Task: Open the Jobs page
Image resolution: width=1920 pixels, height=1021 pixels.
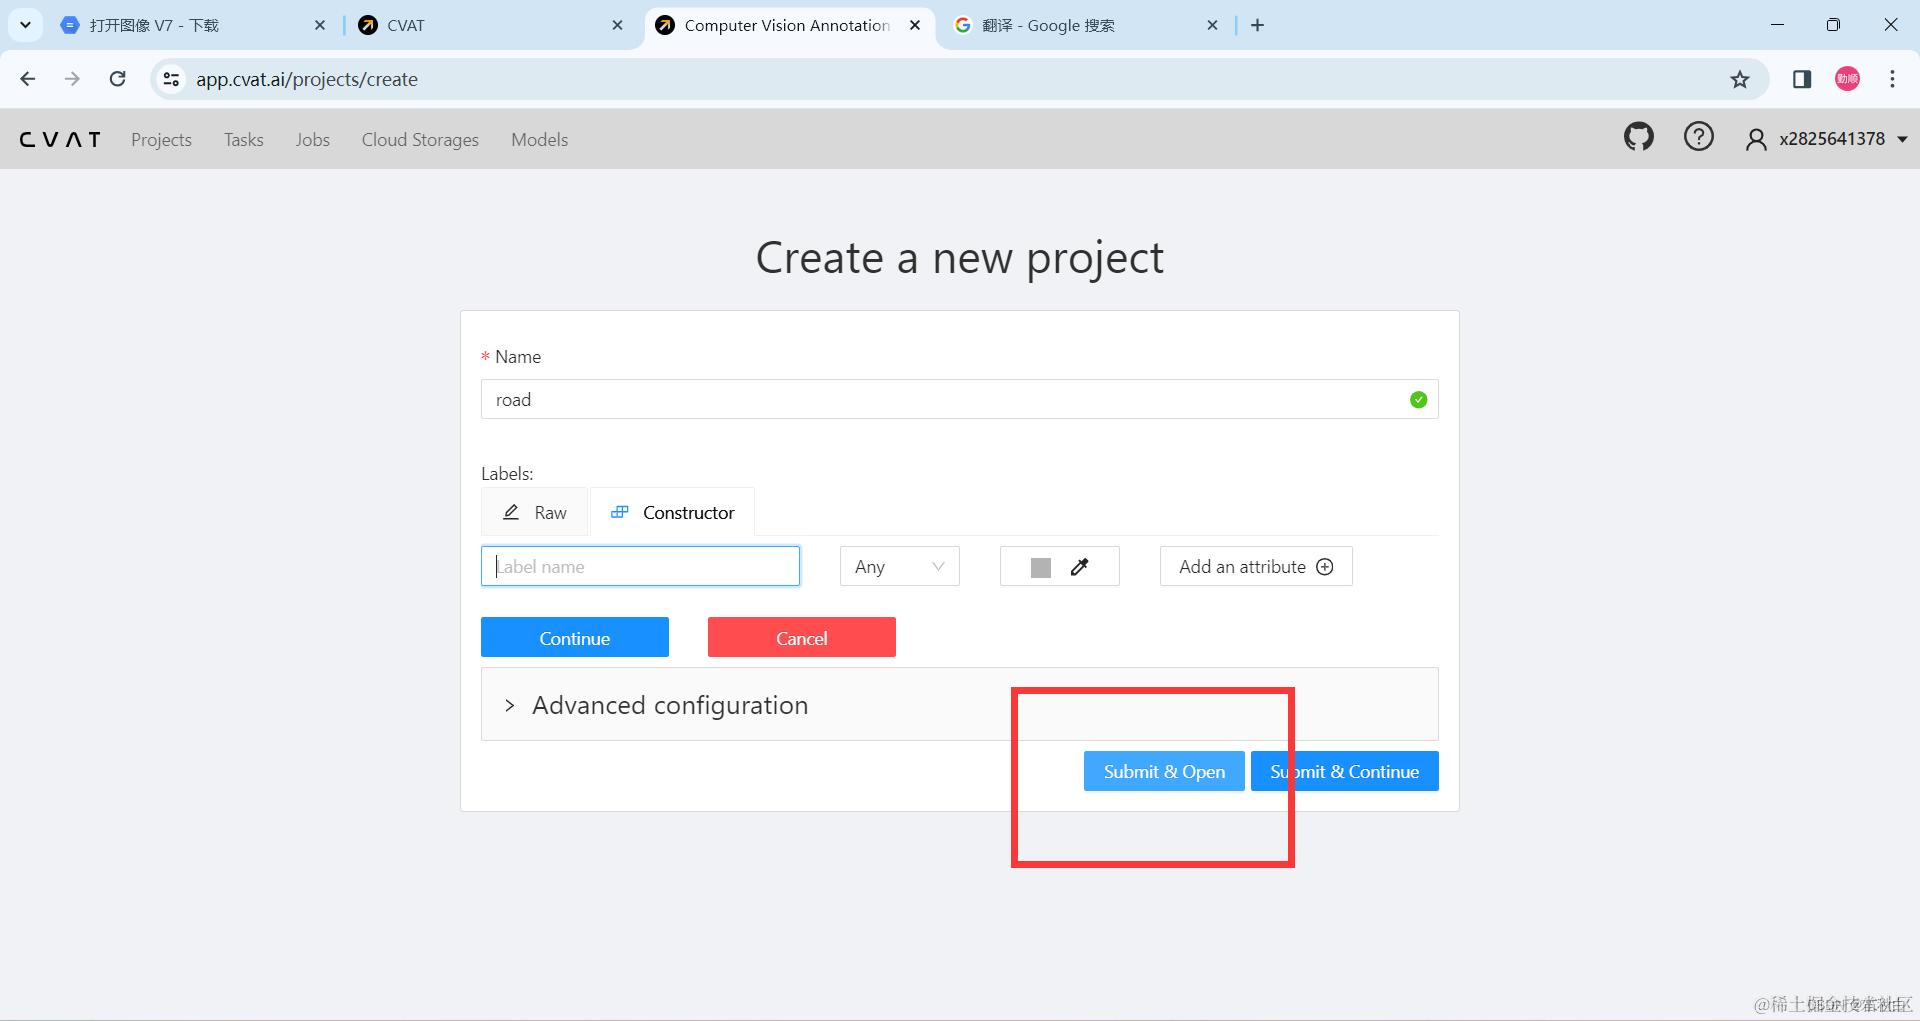Action: pyautogui.click(x=312, y=140)
